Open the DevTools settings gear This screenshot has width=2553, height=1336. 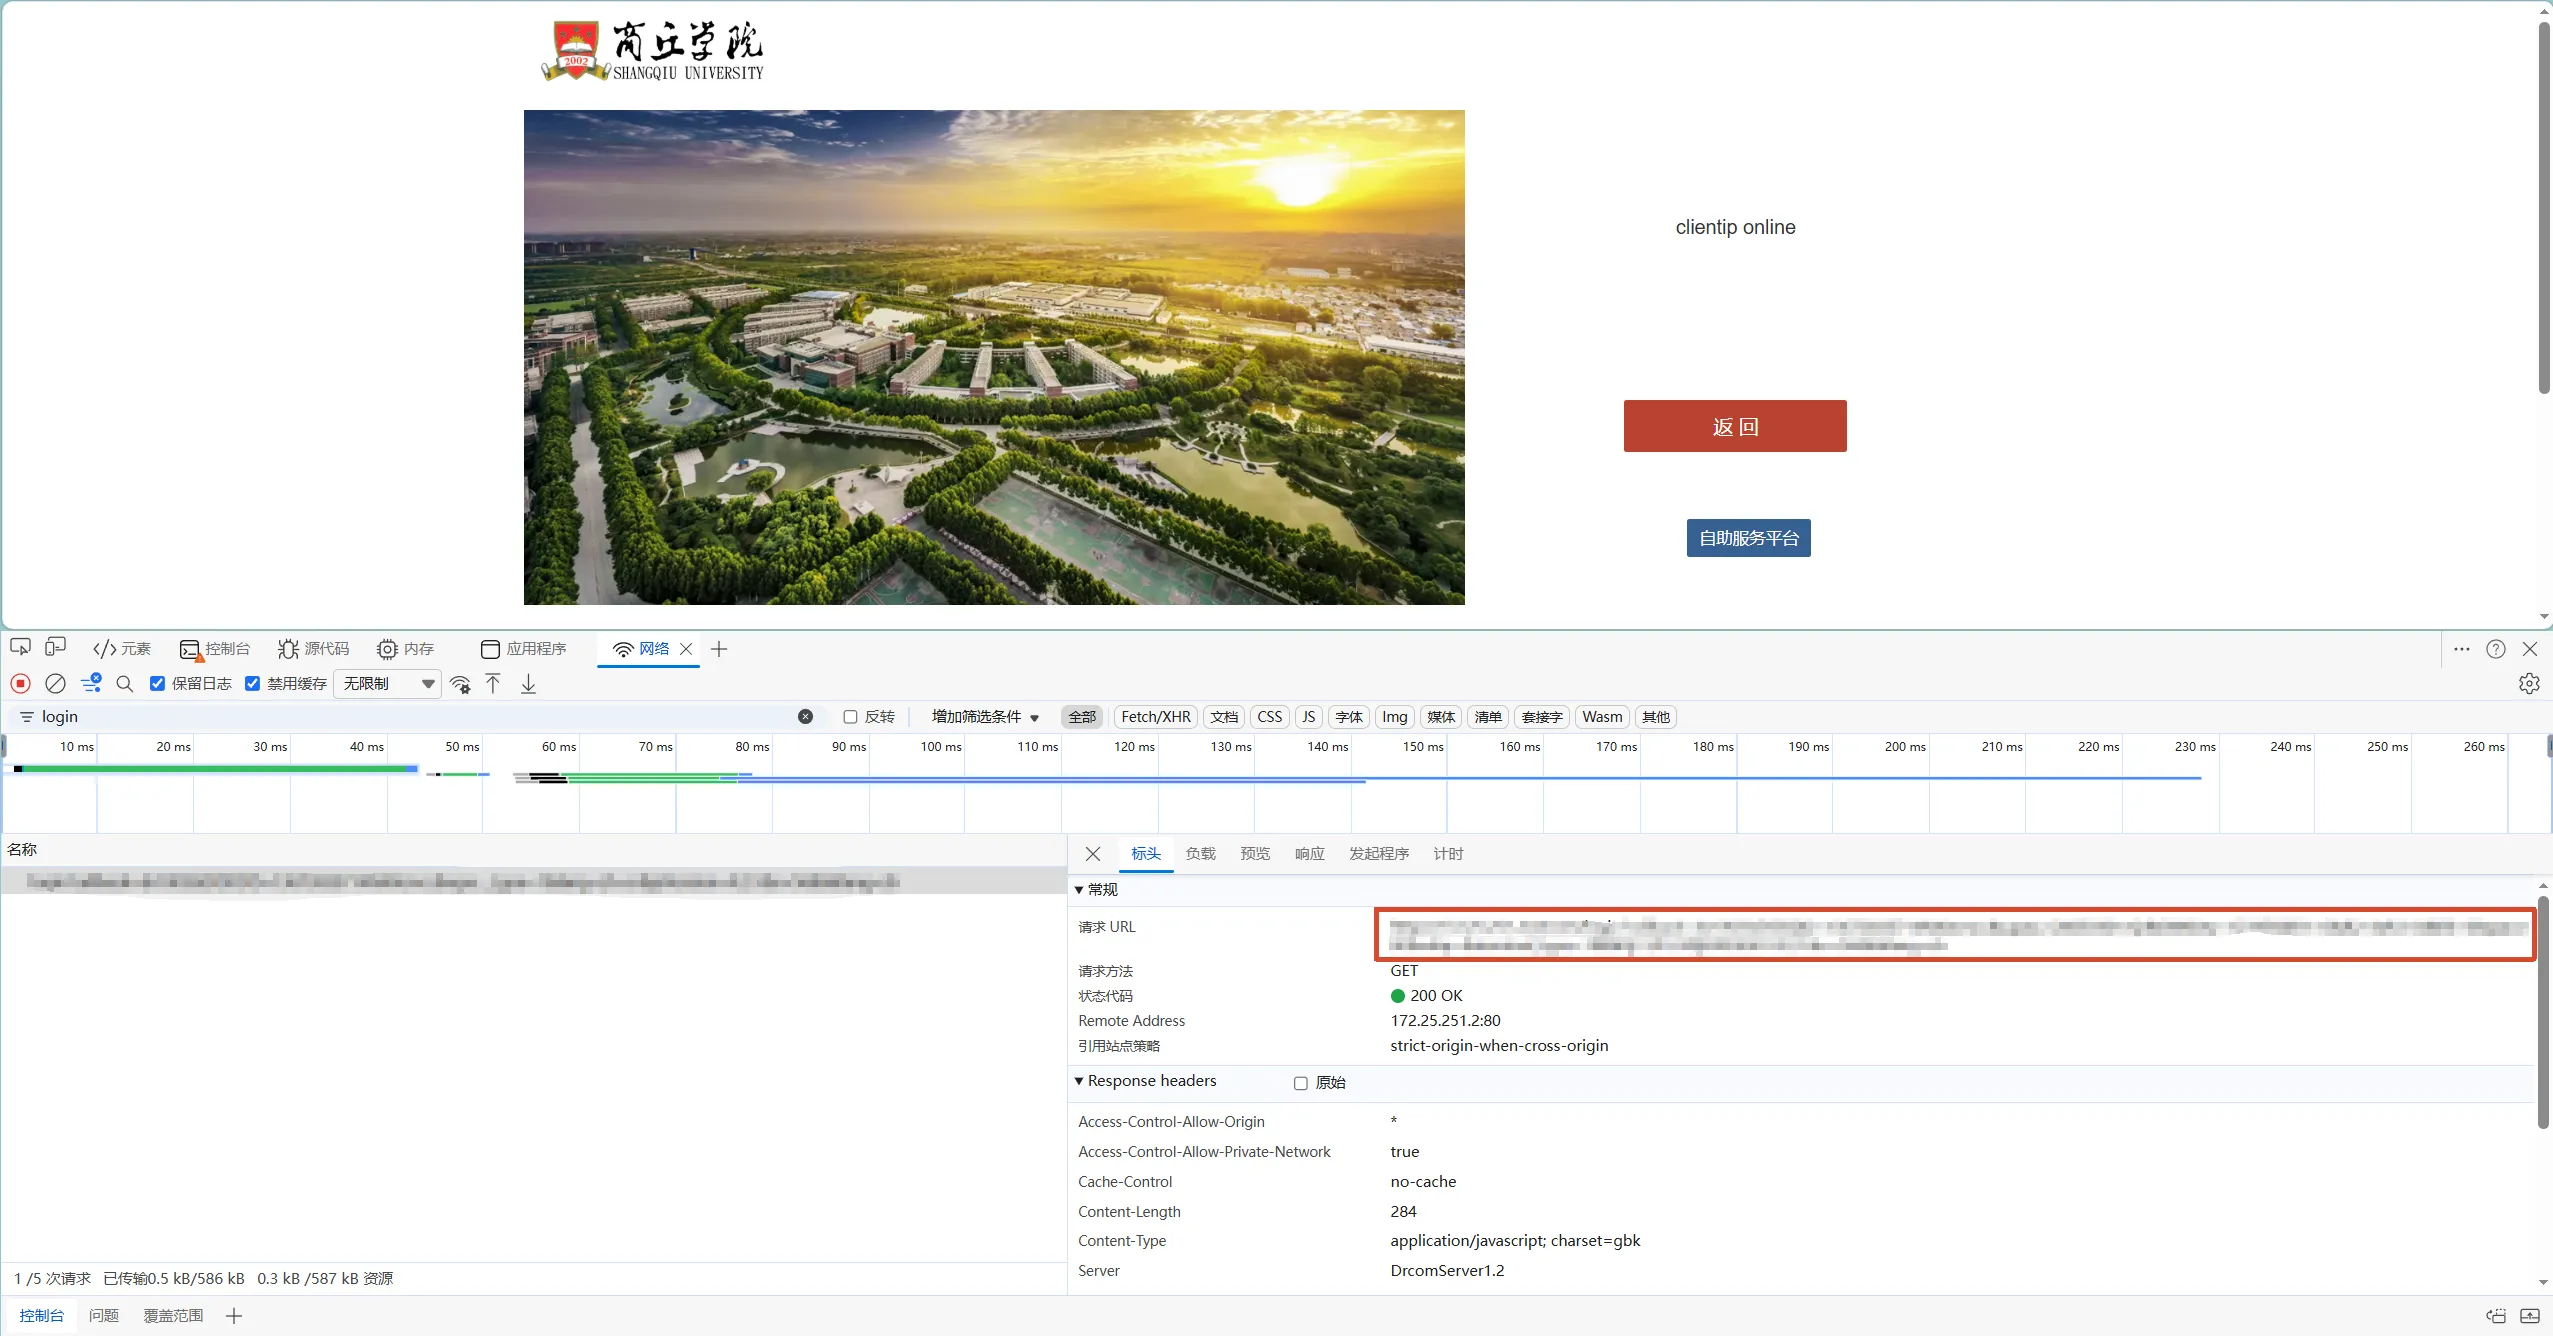pos(2529,684)
